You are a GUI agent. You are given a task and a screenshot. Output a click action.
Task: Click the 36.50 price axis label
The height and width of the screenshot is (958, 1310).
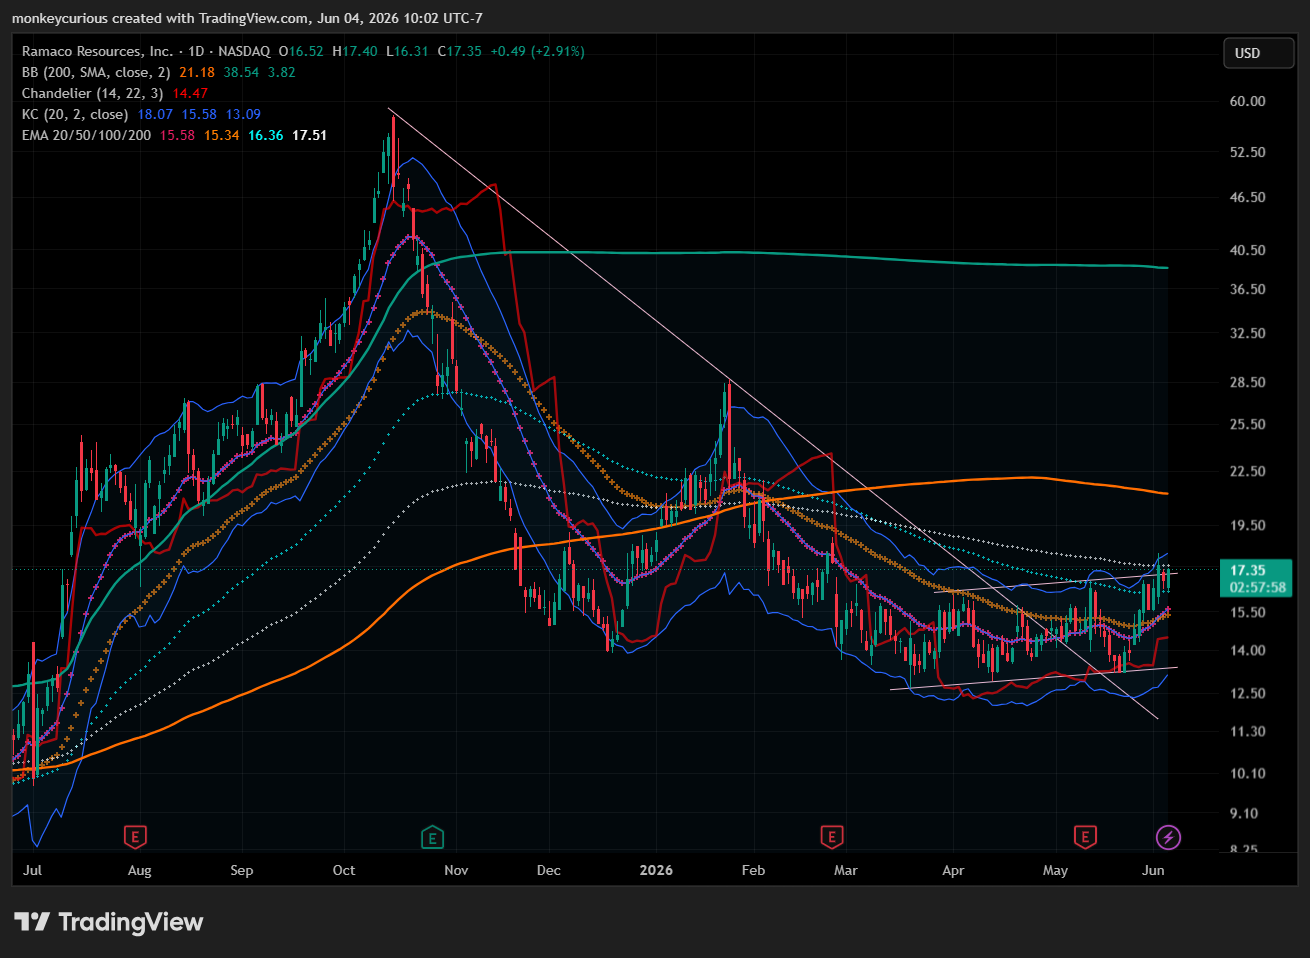[1248, 289]
